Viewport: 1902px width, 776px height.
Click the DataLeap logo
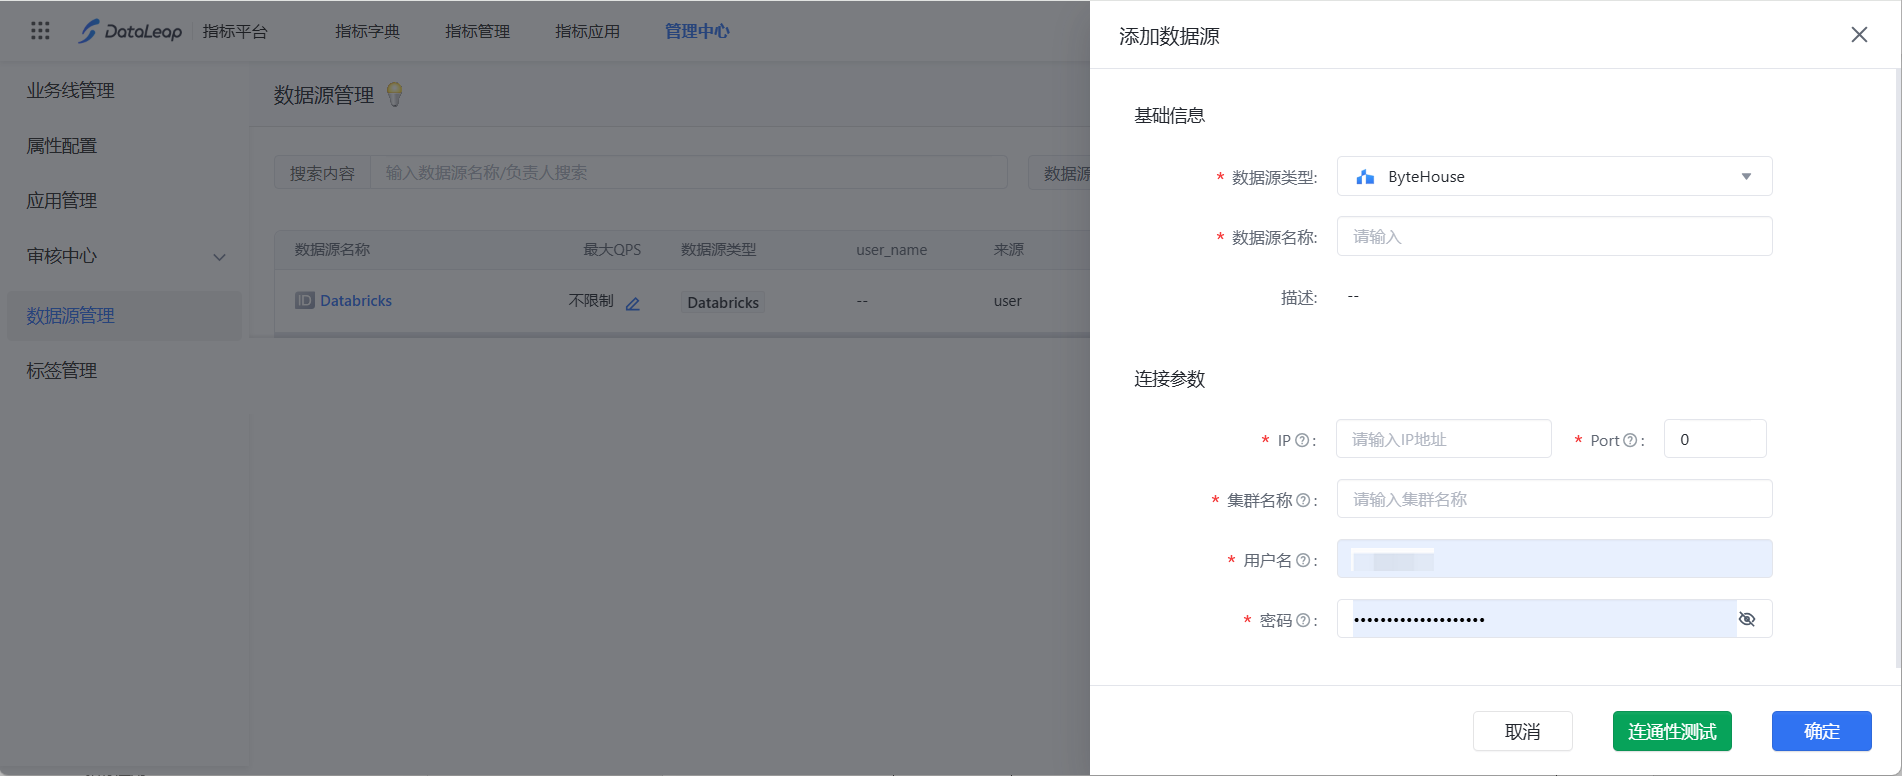[x=131, y=31]
